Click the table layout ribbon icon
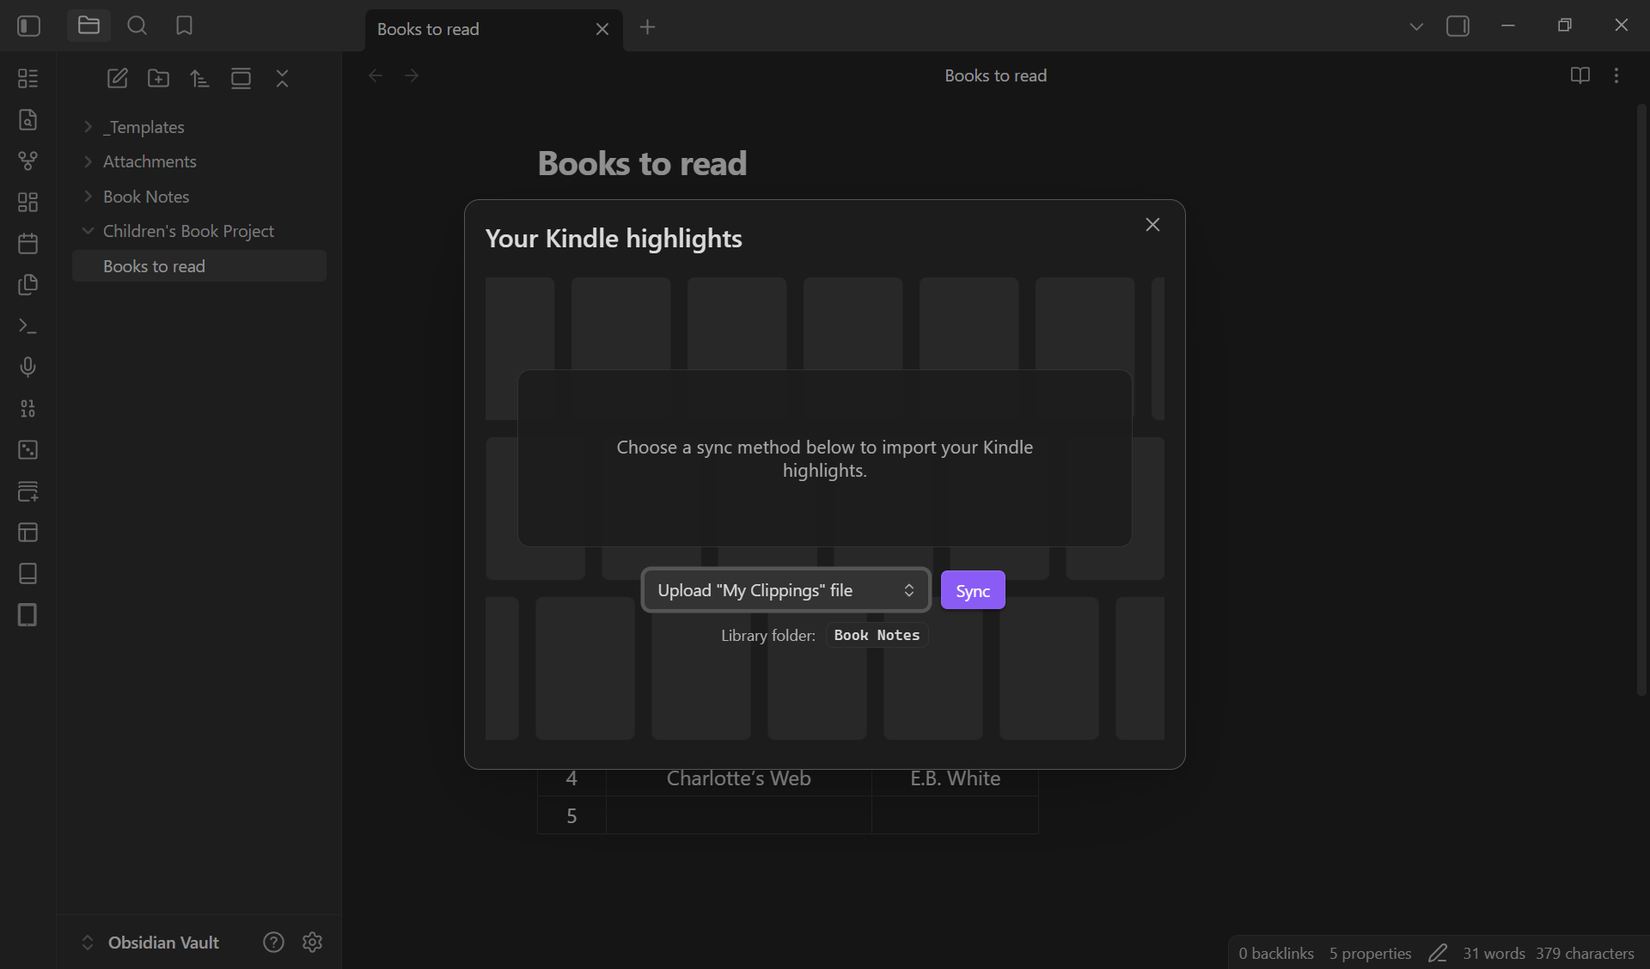Image resolution: width=1650 pixels, height=969 pixels. click(28, 532)
